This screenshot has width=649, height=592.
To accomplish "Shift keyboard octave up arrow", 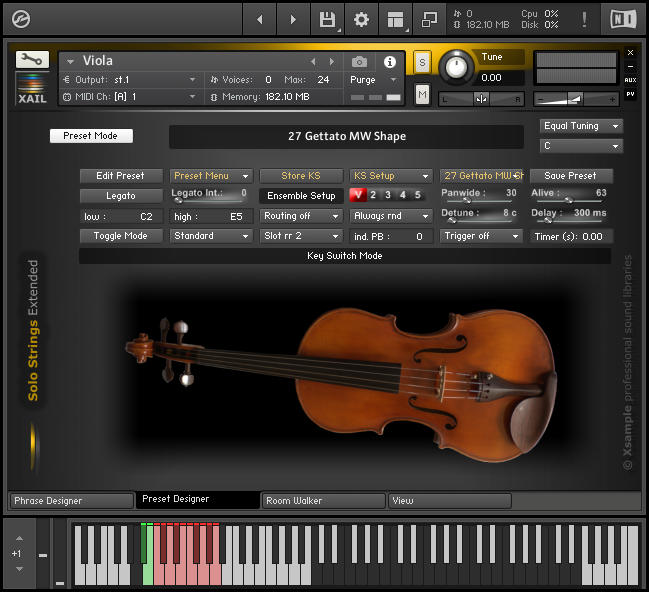I will (19, 539).
